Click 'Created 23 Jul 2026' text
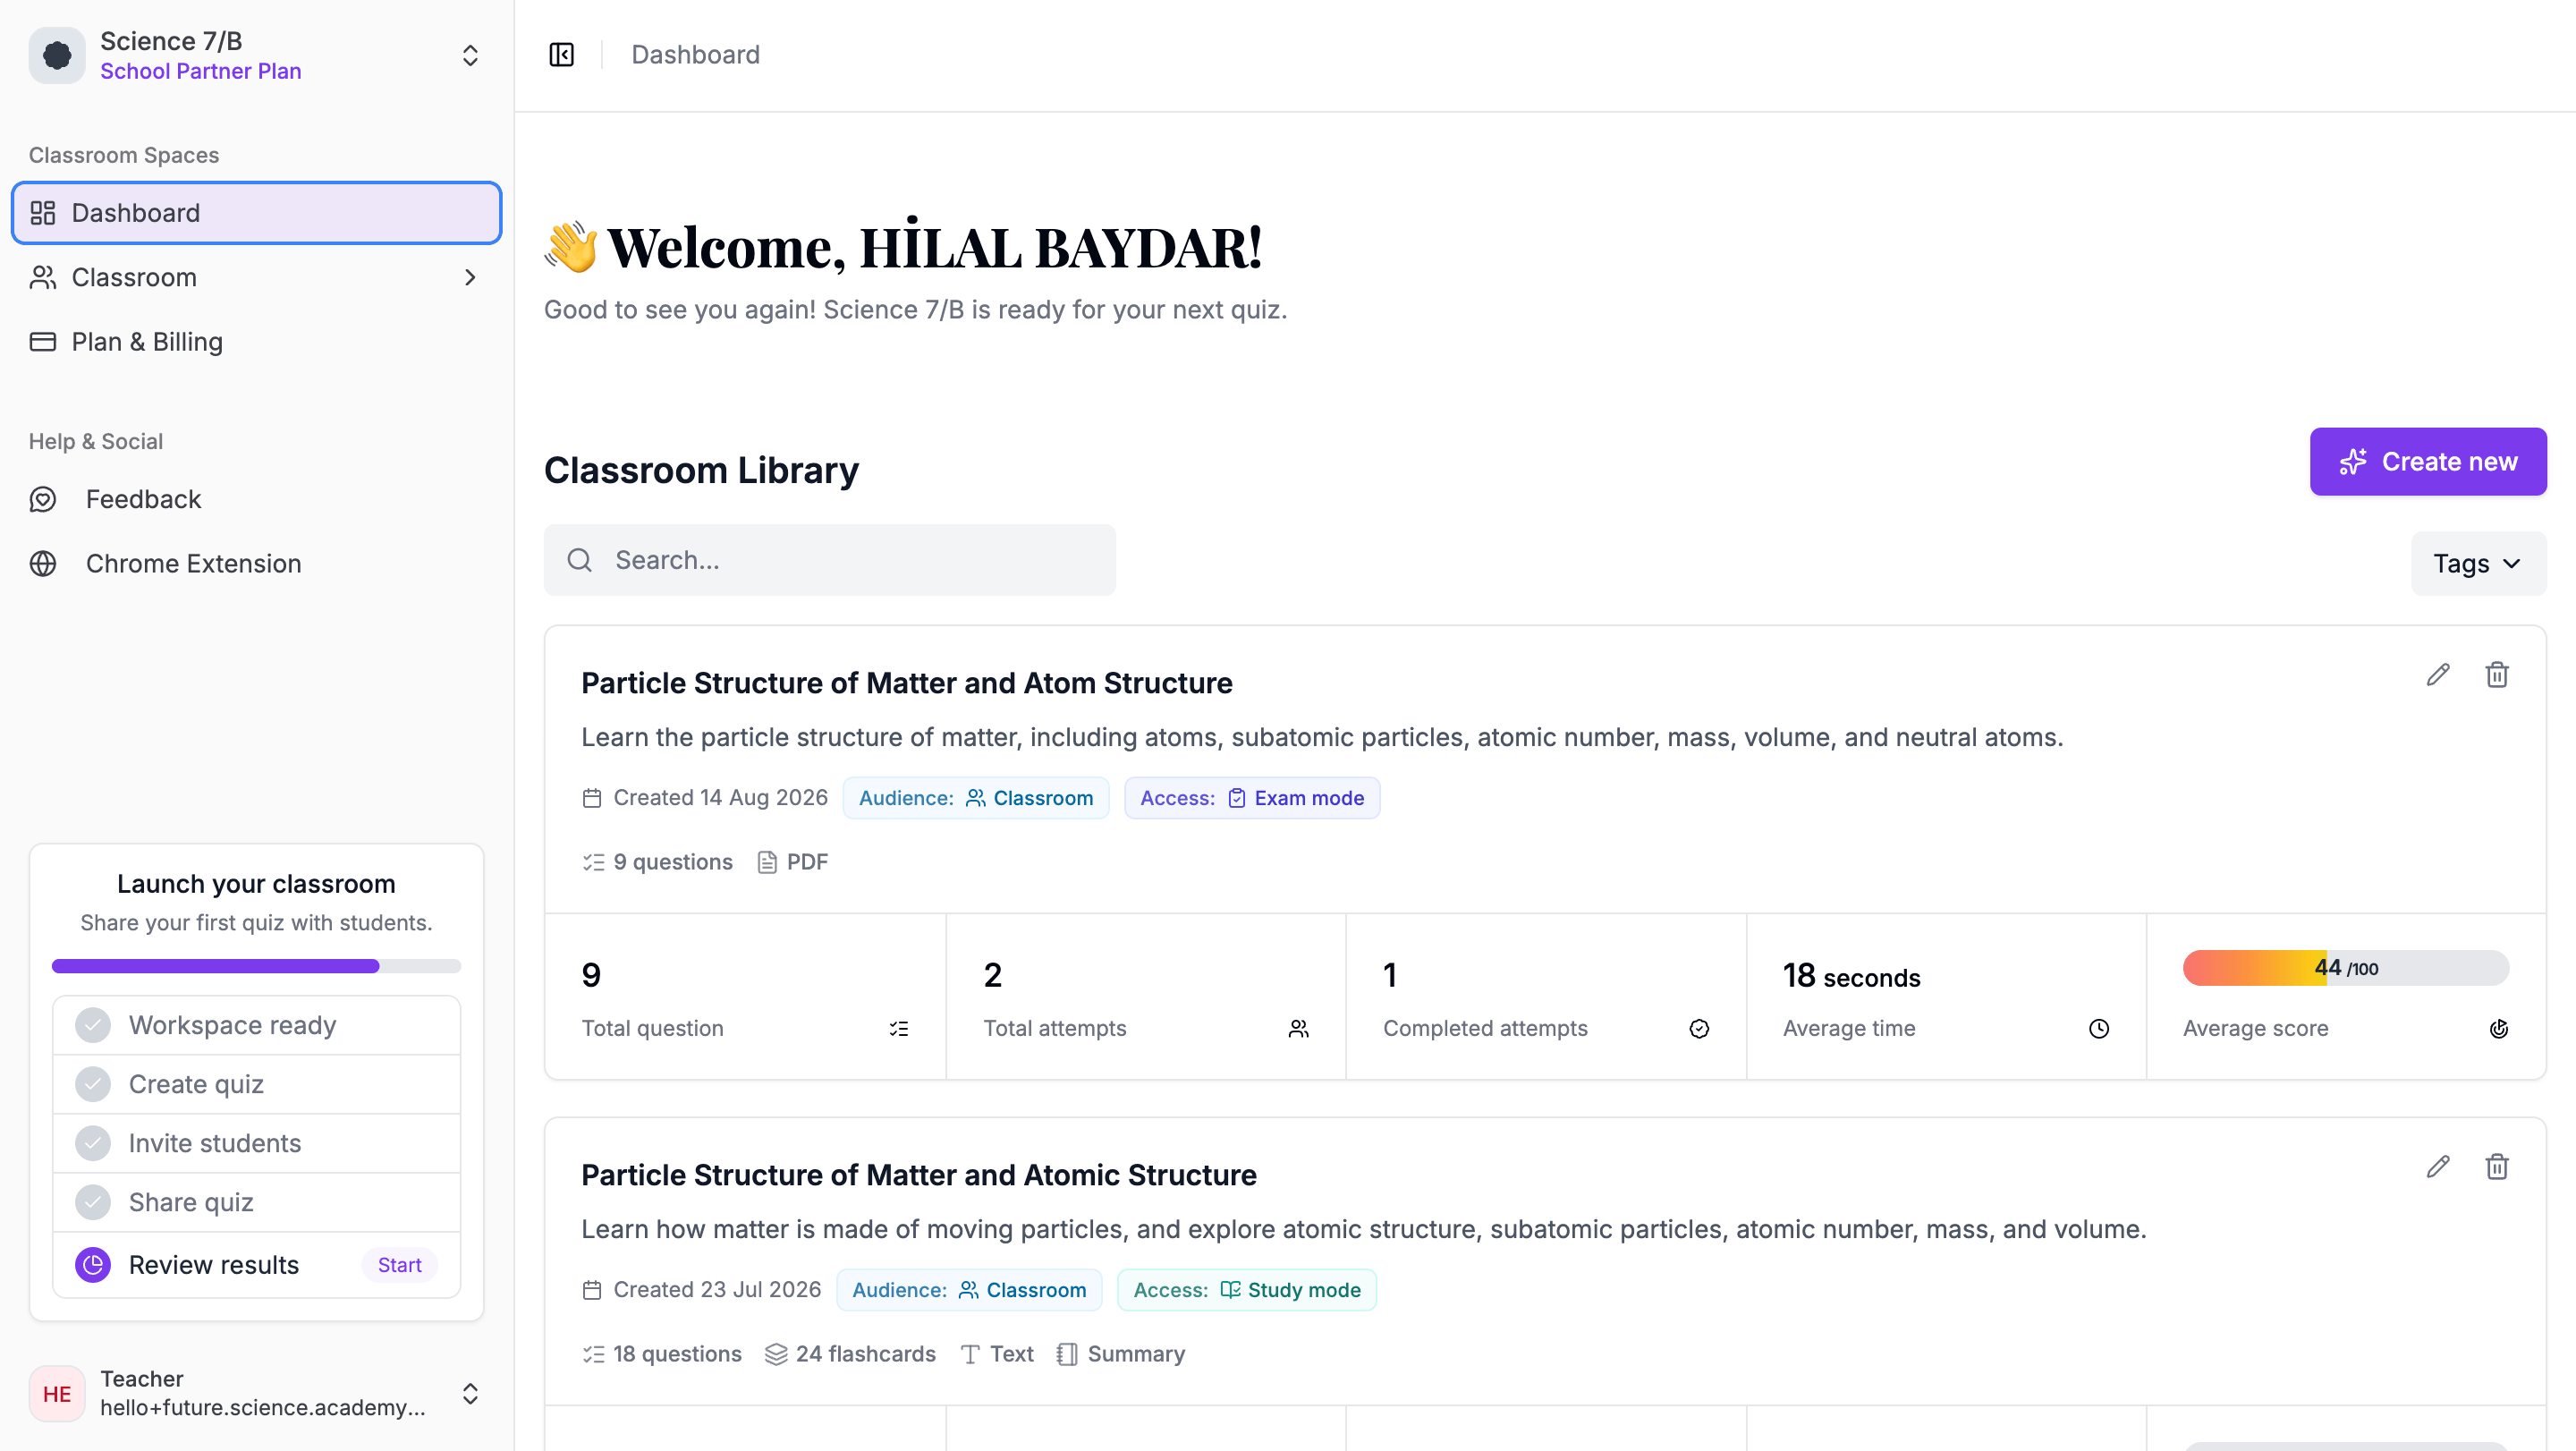Image resolution: width=2576 pixels, height=1451 pixels. [717, 1290]
